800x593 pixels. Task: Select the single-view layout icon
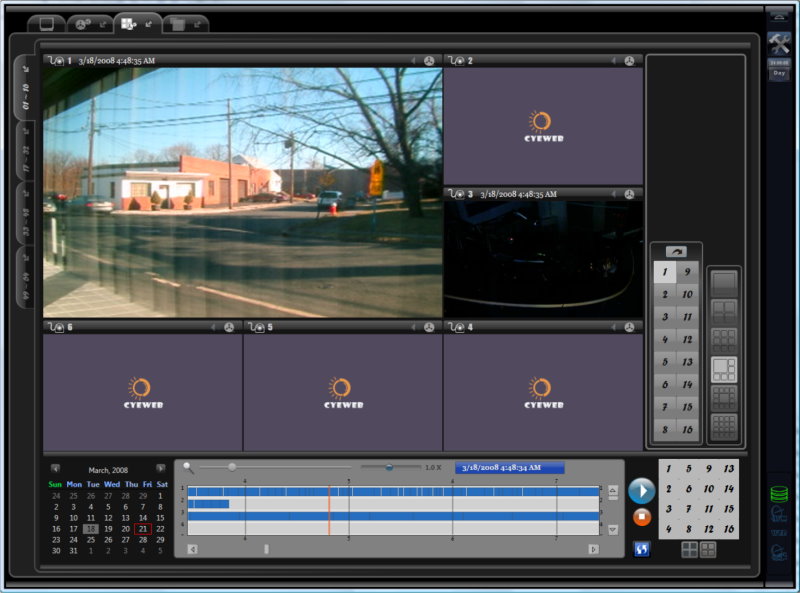click(724, 284)
